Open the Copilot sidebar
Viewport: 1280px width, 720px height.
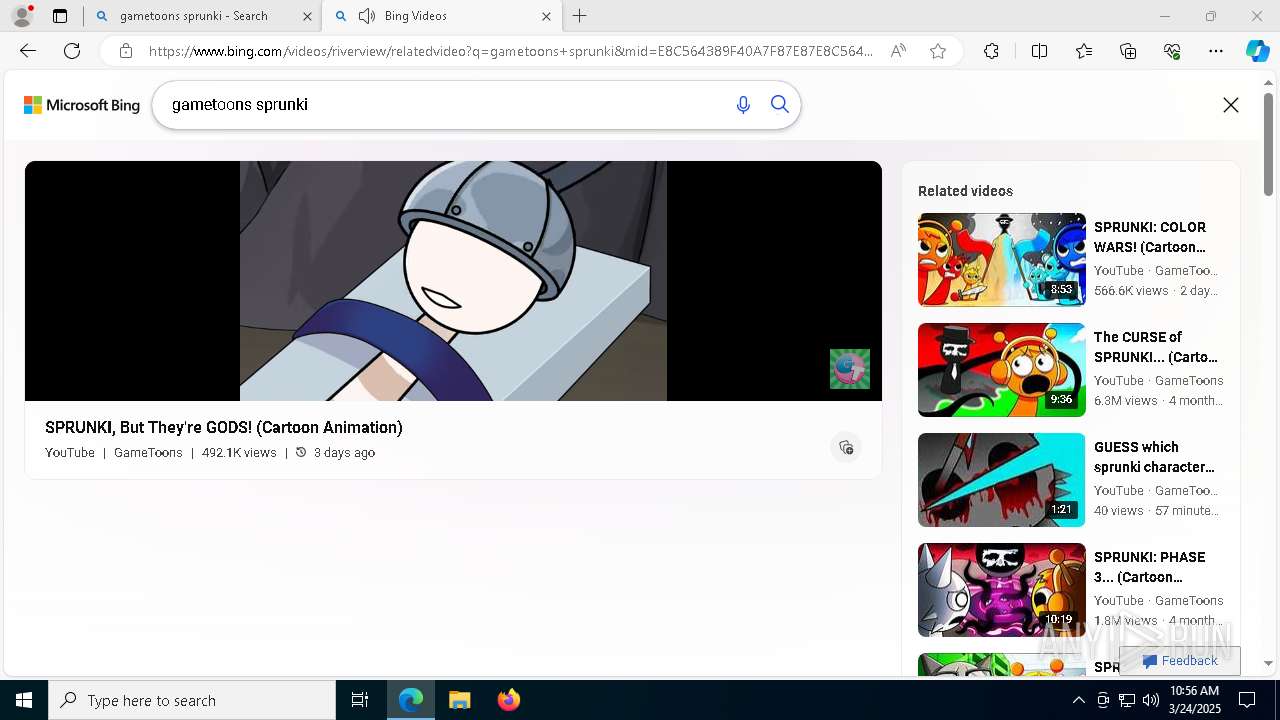tap(1257, 51)
